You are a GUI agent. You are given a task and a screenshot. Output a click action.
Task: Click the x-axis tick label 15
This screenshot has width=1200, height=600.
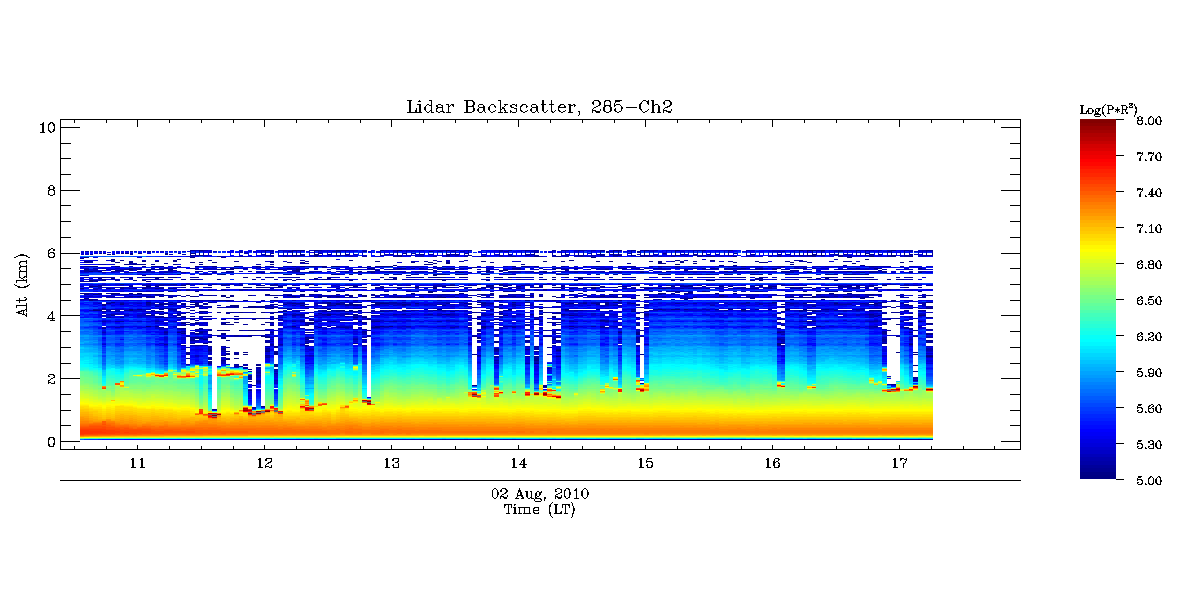[645, 464]
